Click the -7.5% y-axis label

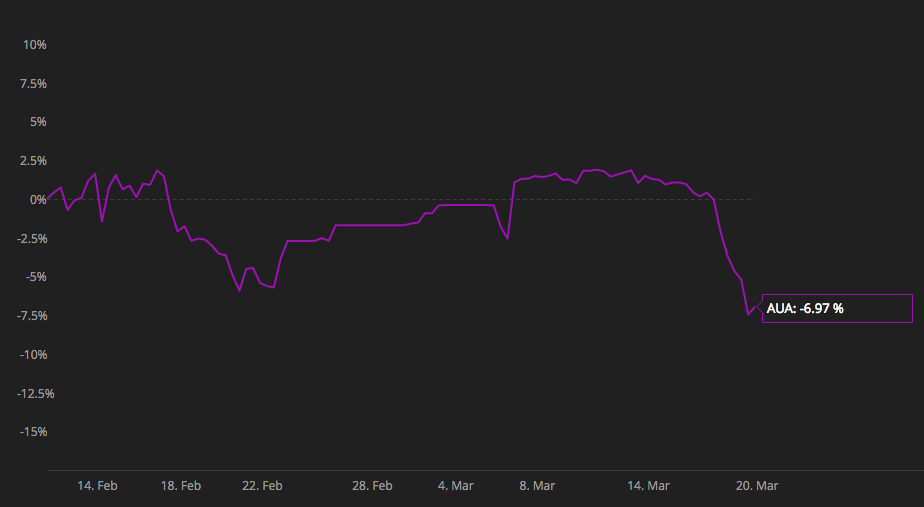(31, 316)
